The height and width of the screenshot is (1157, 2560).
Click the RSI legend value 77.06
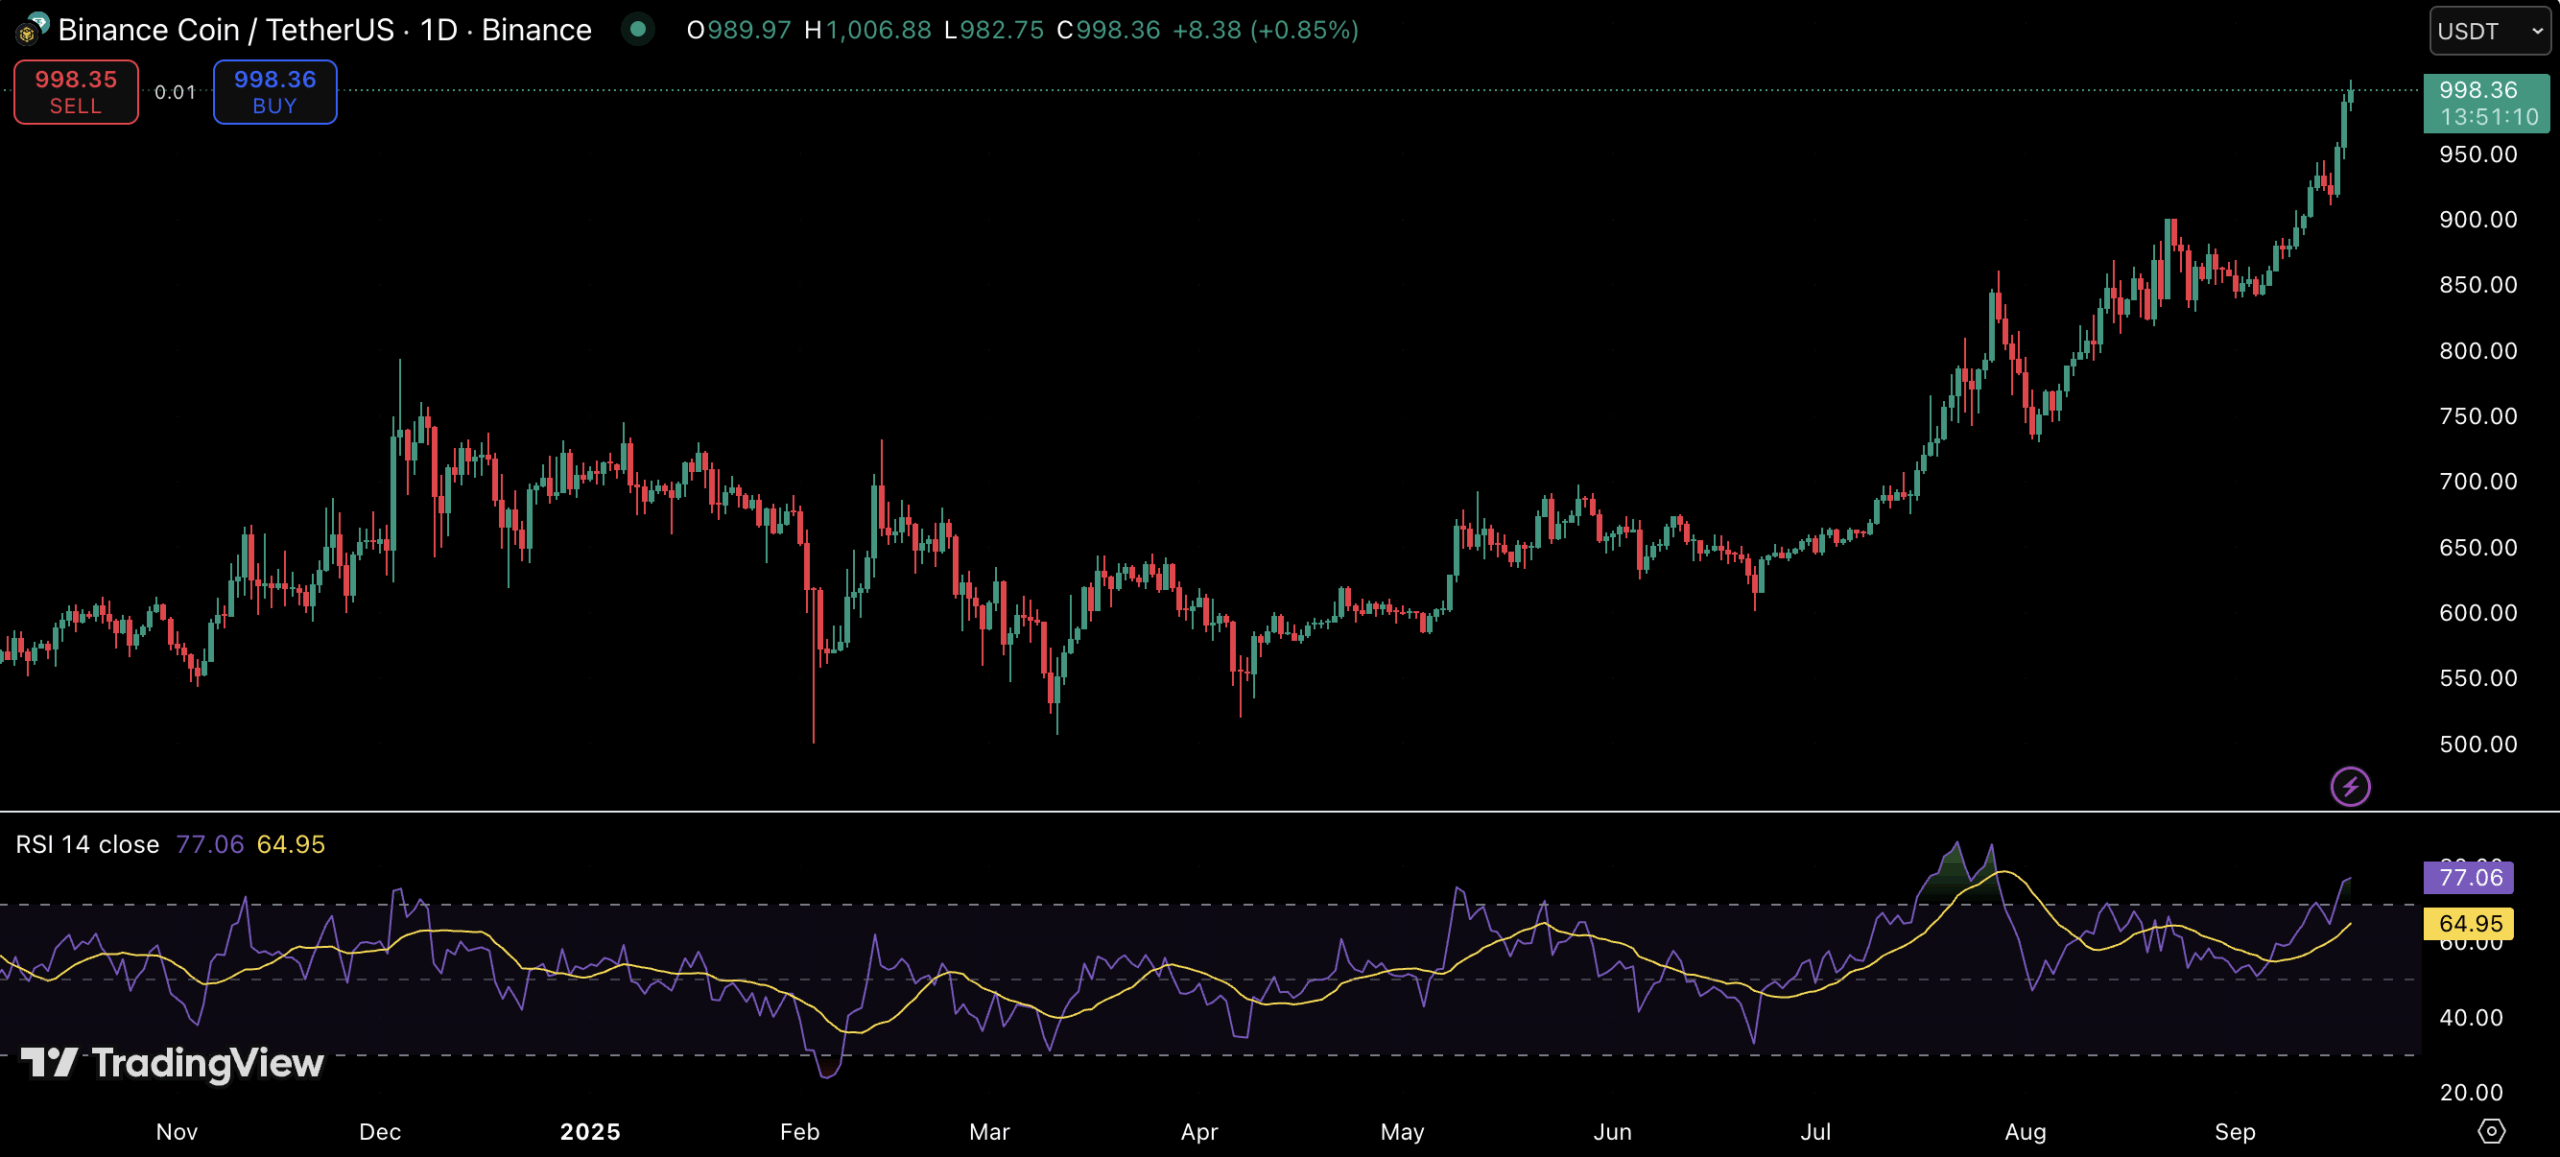(x=210, y=844)
